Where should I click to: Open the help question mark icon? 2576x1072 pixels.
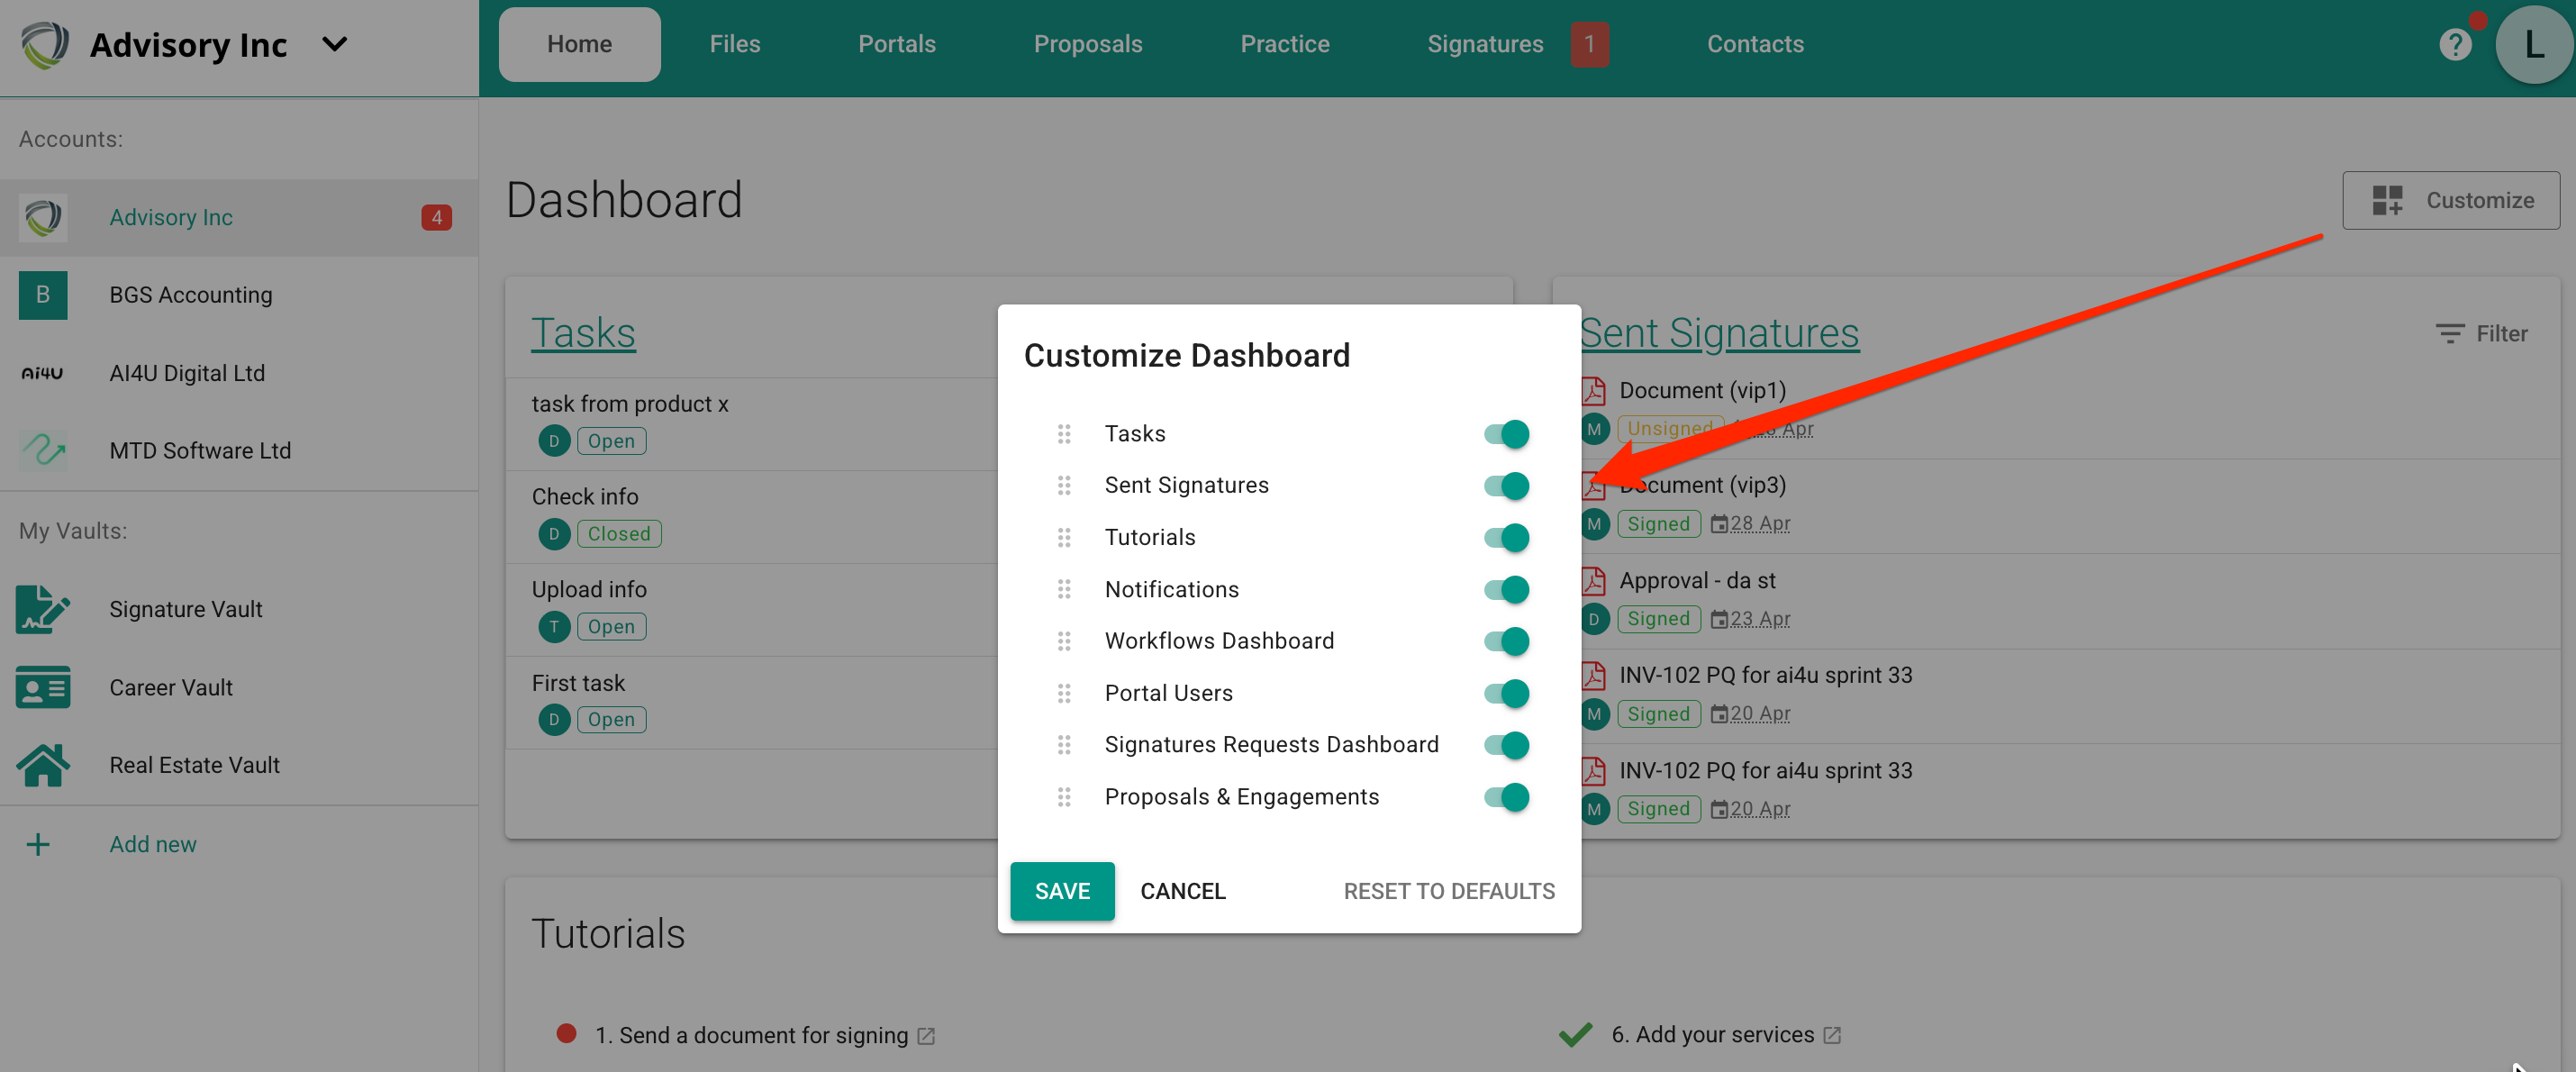[2454, 45]
